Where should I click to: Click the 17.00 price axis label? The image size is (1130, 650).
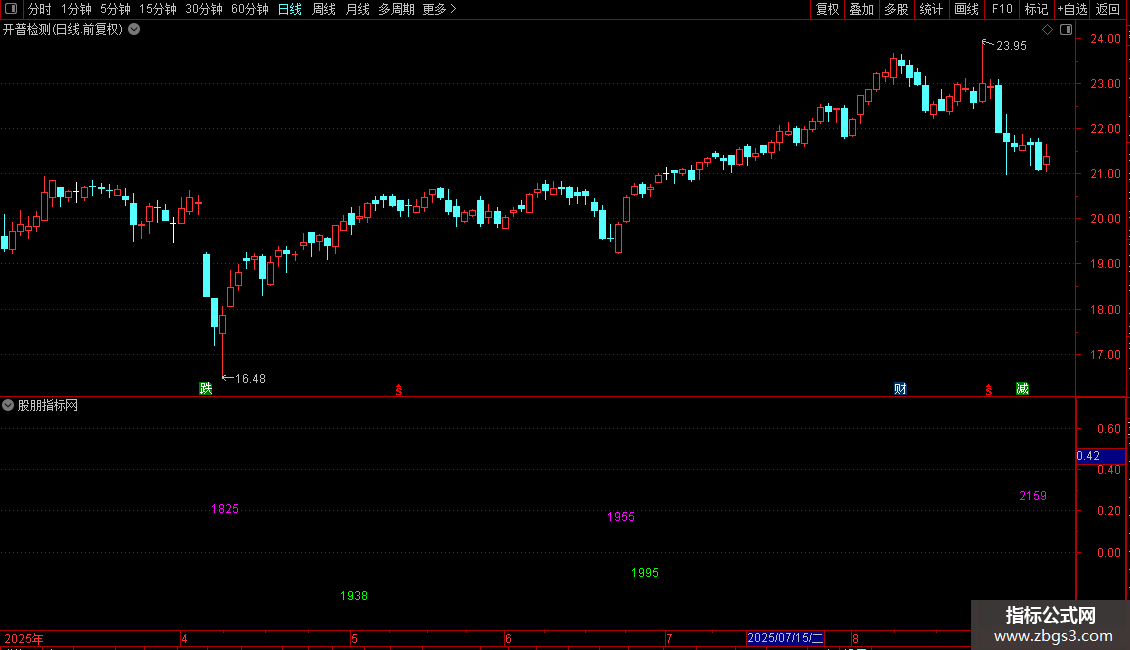1105,355
